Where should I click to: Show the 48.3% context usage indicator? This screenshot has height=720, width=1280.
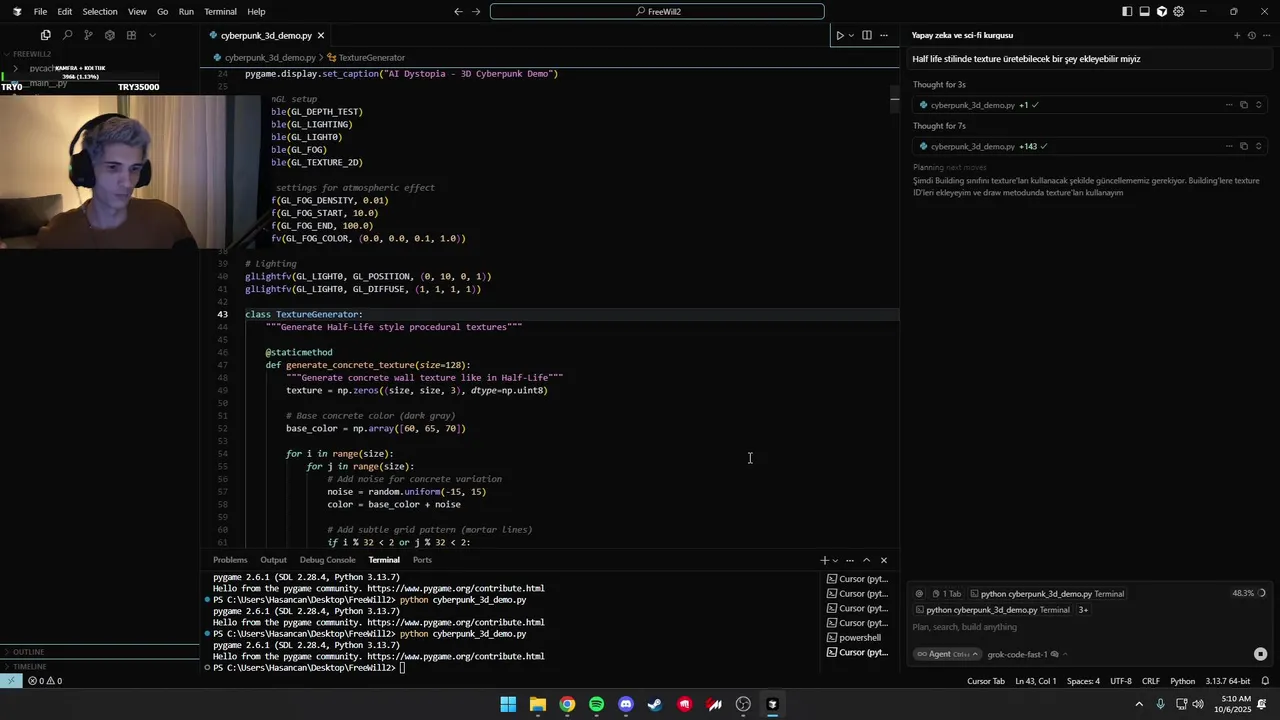click(x=1249, y=593)
